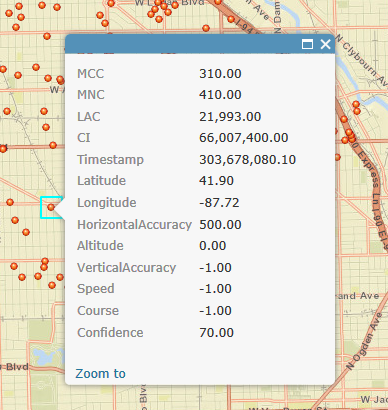Click the HorizontalAccuracy field label
This screenshot has height=410, width=388.
134,225
